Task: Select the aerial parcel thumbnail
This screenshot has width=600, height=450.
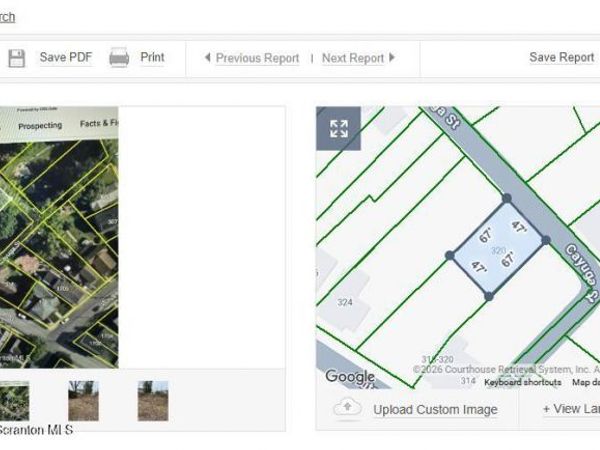Action: (14, 401)
